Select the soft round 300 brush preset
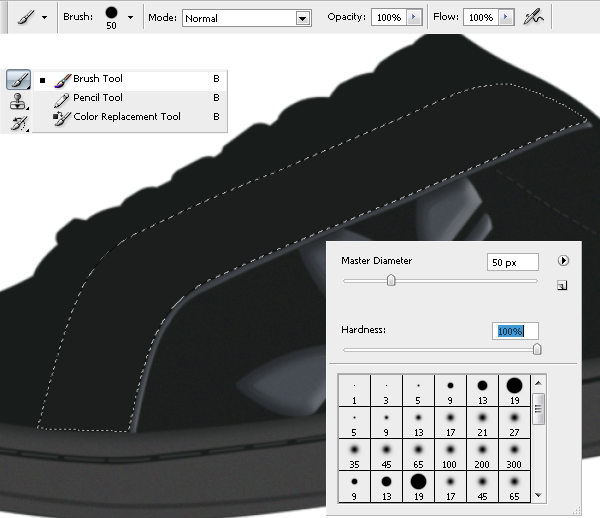The width and height of the screenshot is (600, 518). [x=514, y=455]
